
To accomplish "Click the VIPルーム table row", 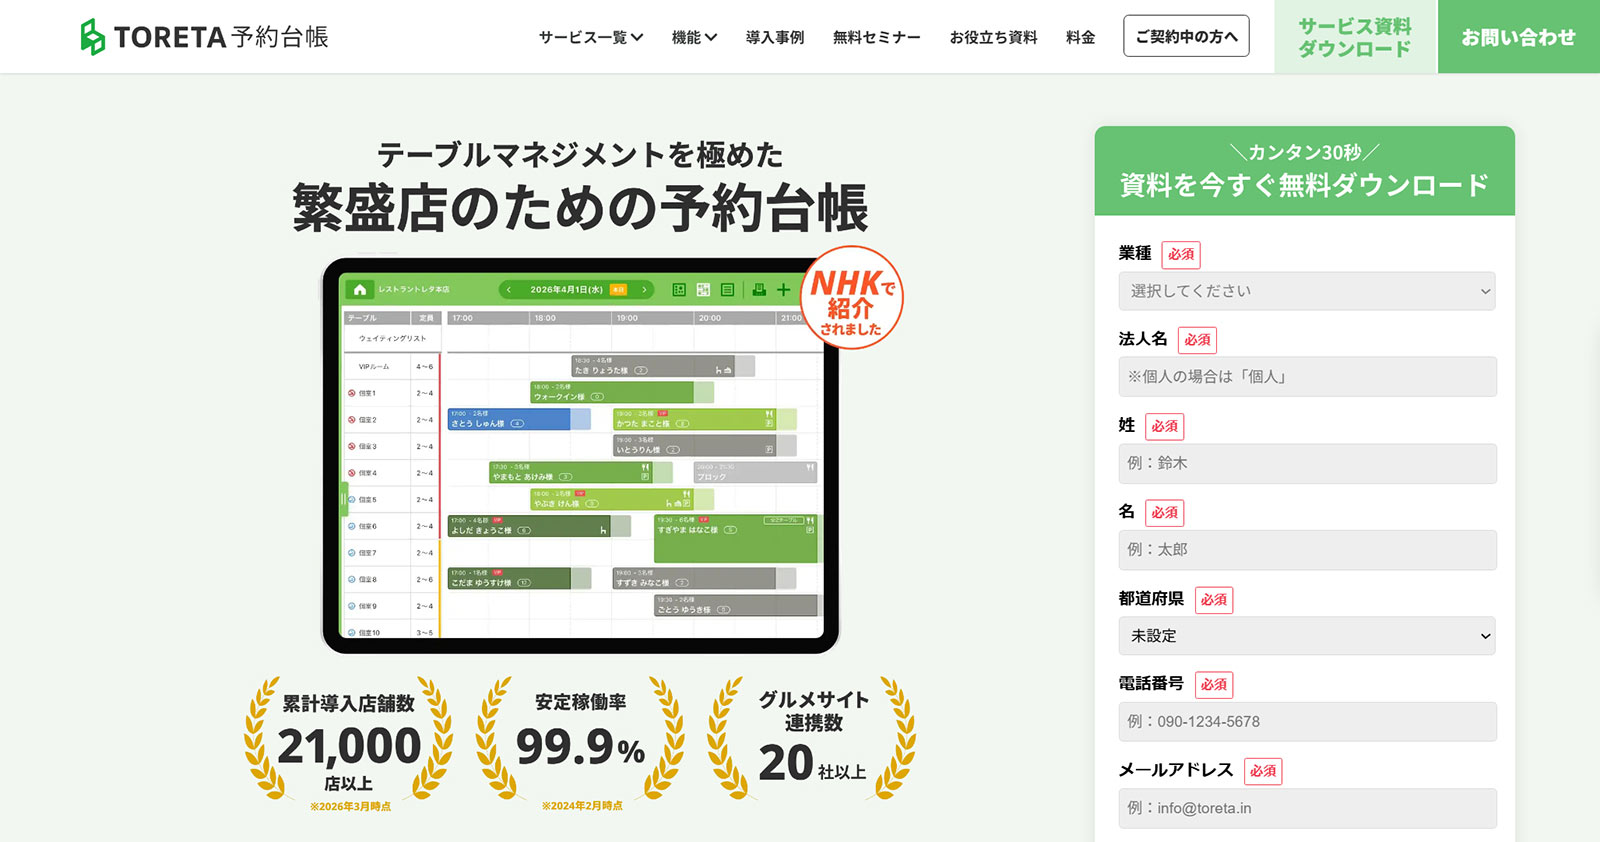I will pyautogui.click(x=392, y=366).
